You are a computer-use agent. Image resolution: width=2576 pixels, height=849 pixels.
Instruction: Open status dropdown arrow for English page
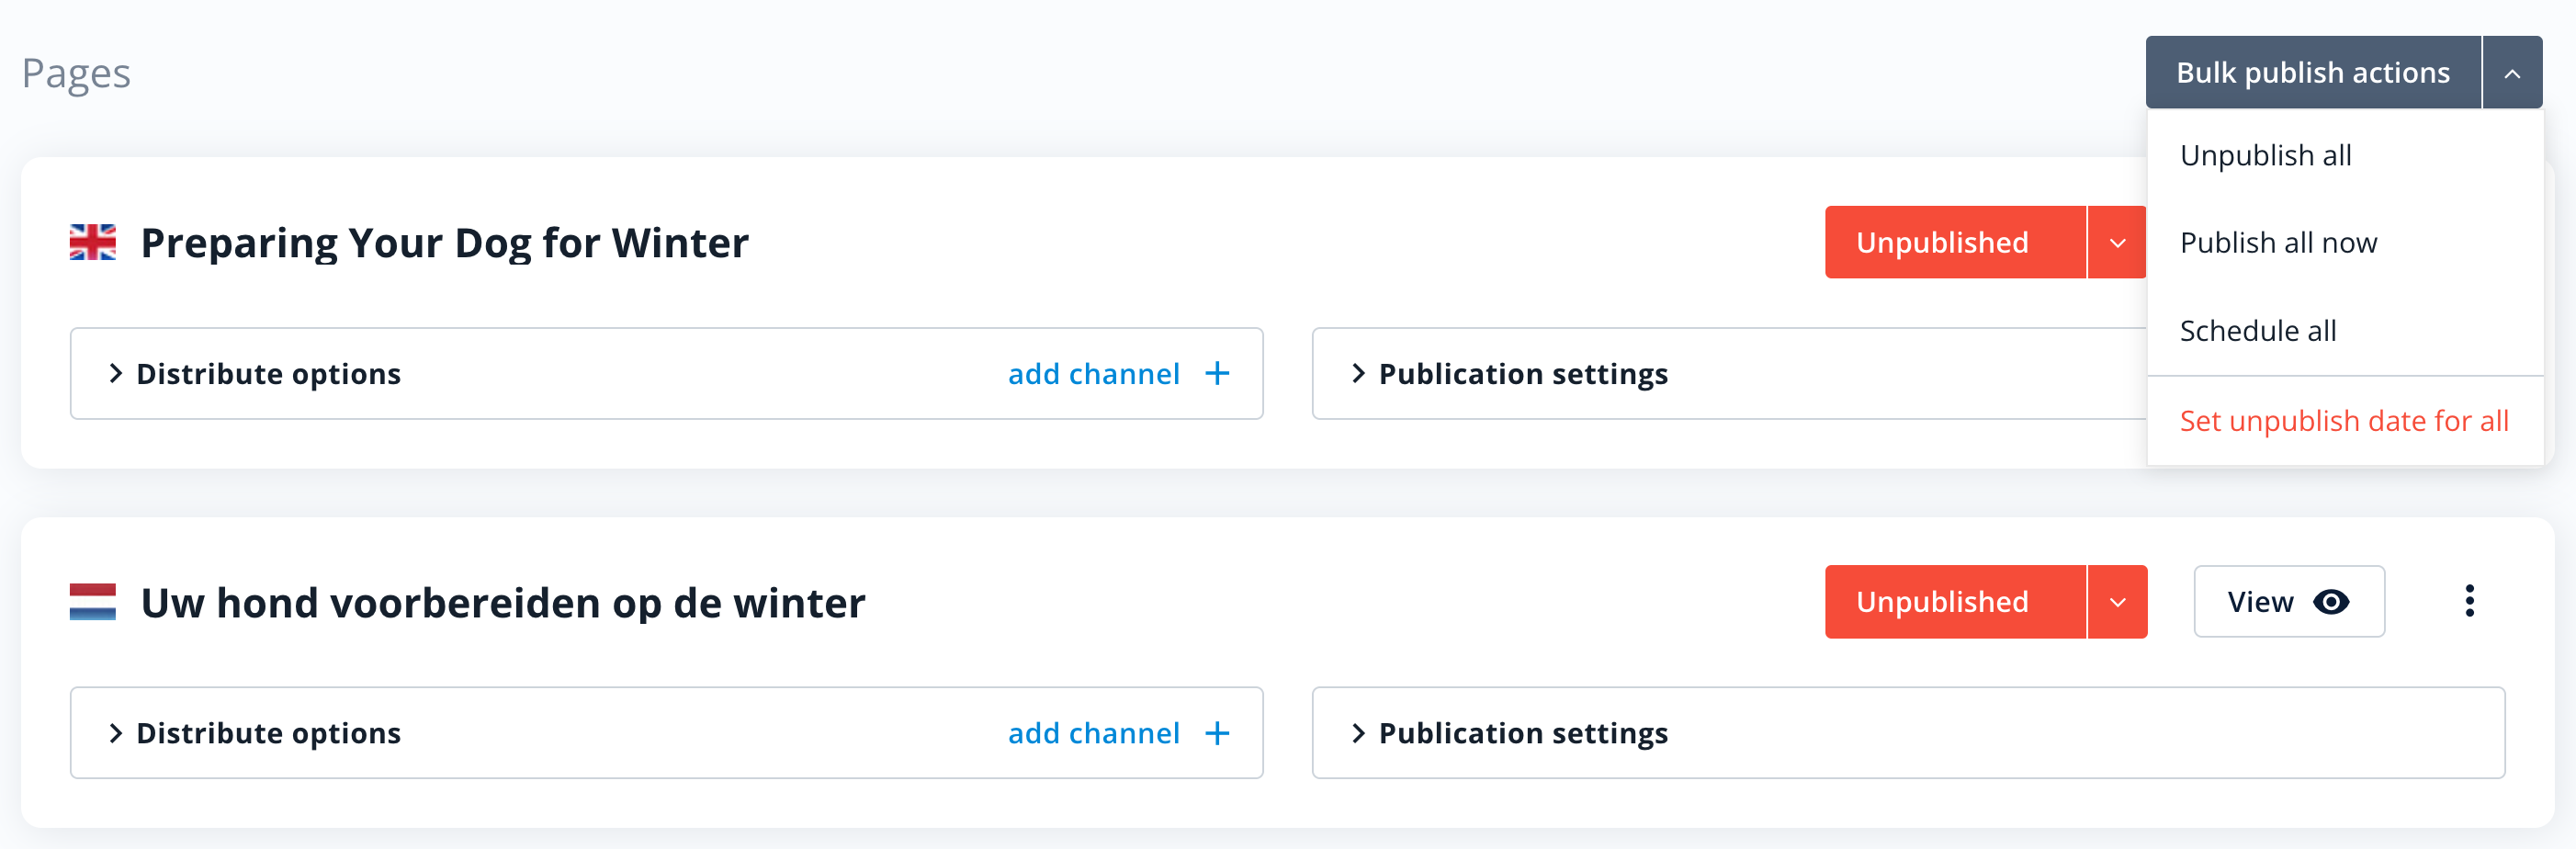click(2116, 243)
